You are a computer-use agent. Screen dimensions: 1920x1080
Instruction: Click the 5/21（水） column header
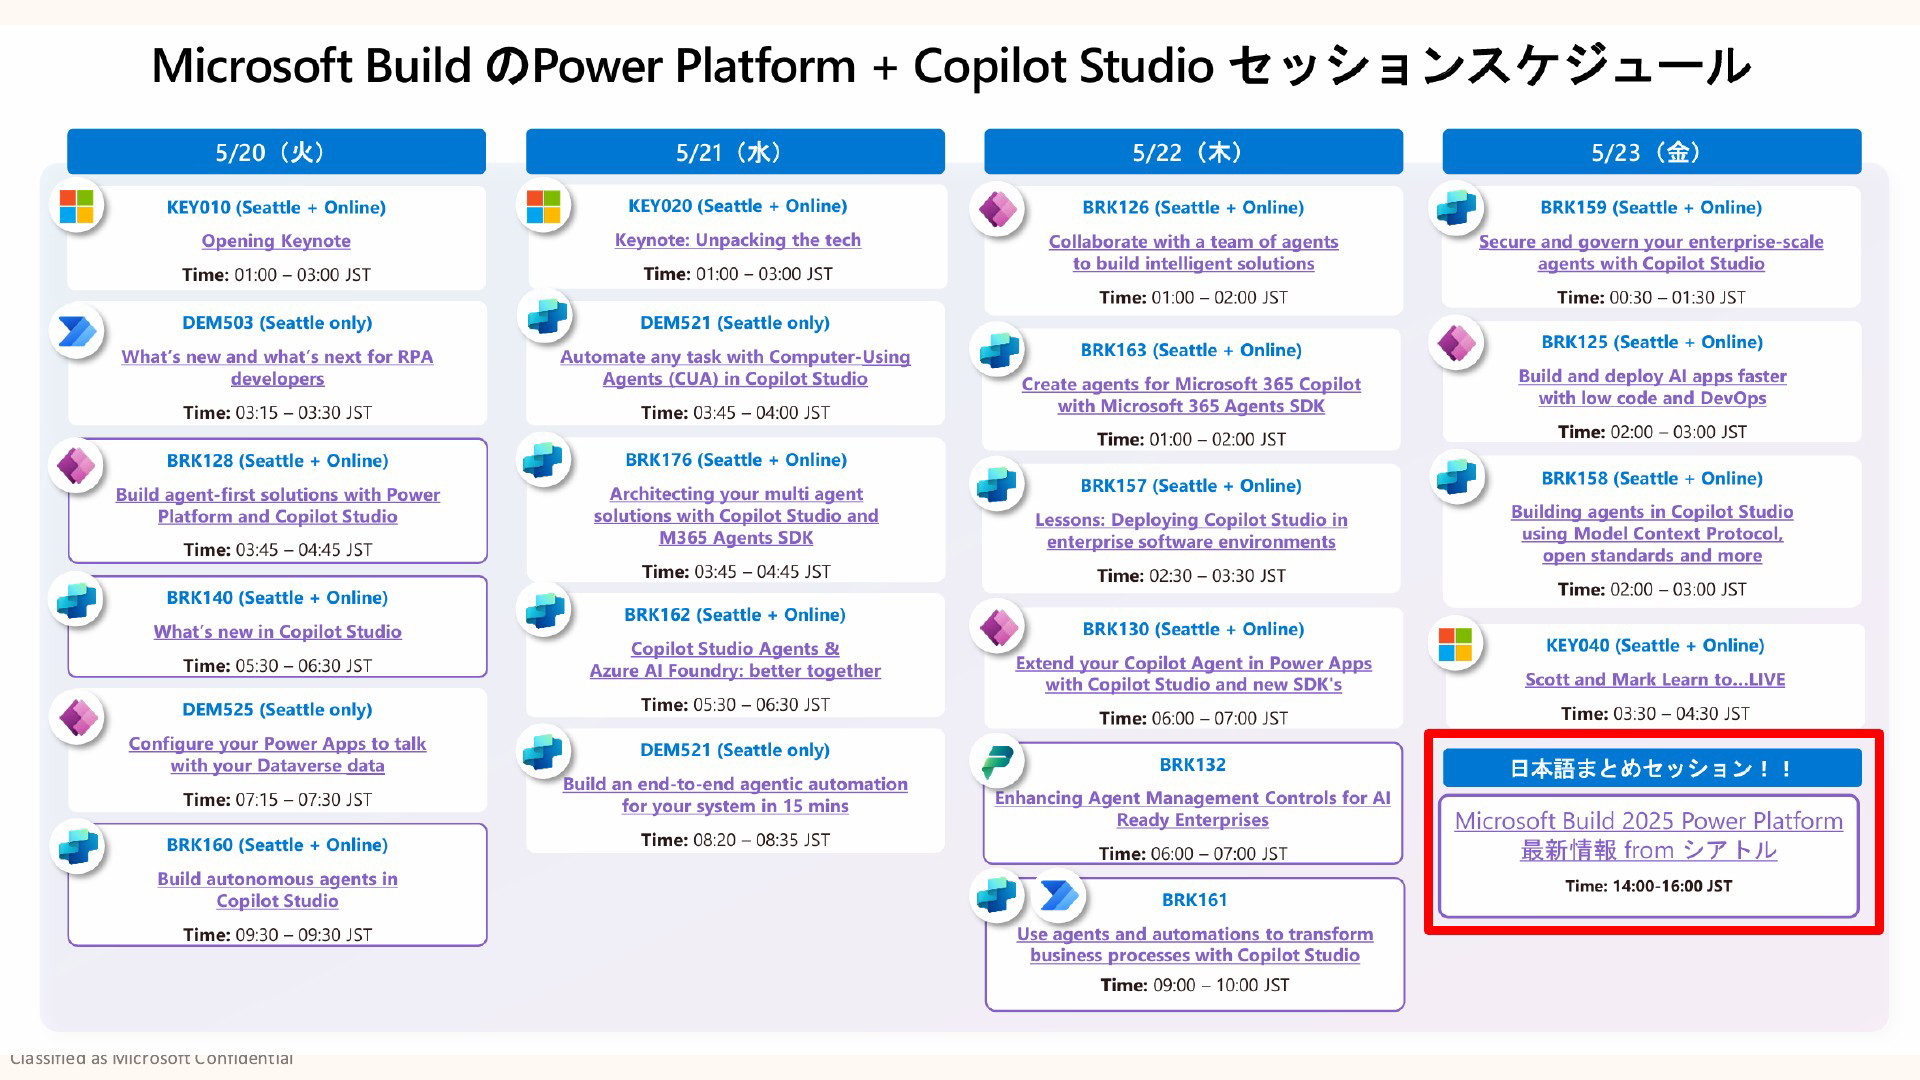[x=735, y=152]
